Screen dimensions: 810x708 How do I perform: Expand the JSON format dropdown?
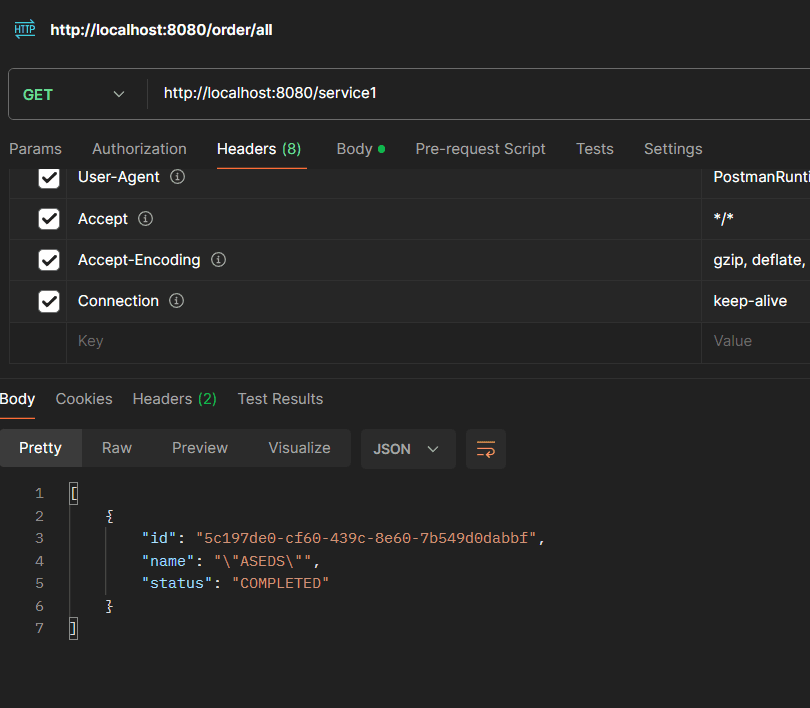pyautogui.click(x=407, y=449)
